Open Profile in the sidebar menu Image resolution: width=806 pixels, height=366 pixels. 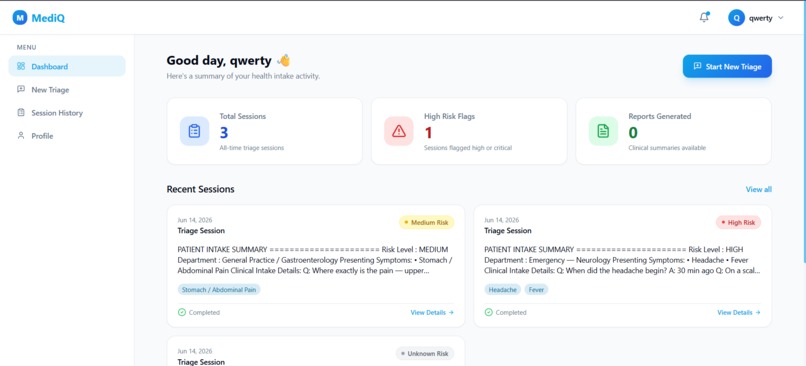click(67, 136)
